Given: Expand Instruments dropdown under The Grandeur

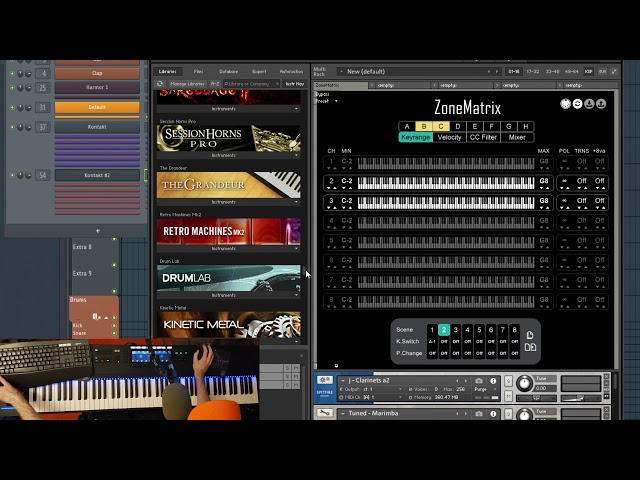Looking at the screenshot, I should tap(296, 202).
